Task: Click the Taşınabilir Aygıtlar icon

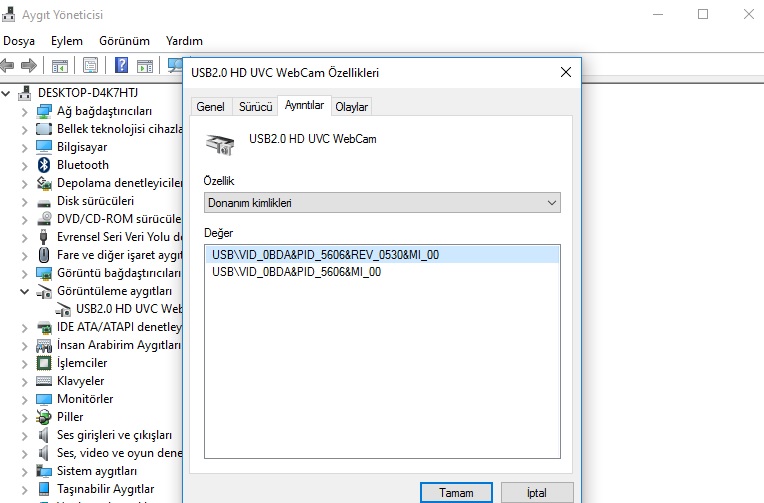Action: pyautogui.click(x=44, y=488)
